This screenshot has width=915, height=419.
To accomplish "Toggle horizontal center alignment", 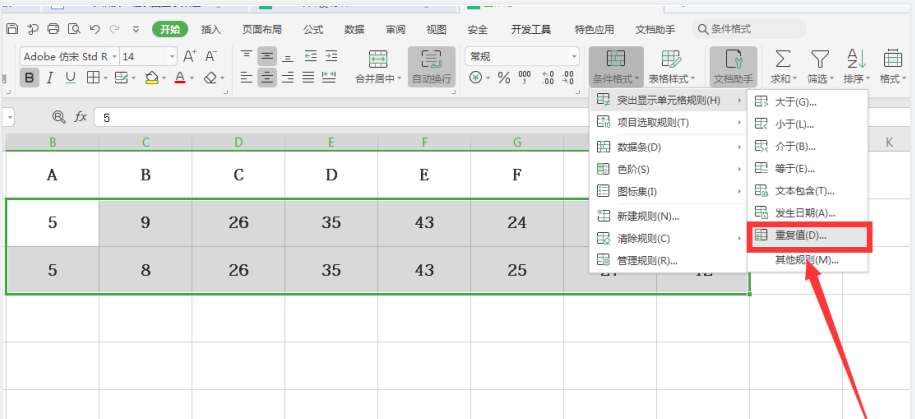I will pyautogui.click(x=267, y=77).
